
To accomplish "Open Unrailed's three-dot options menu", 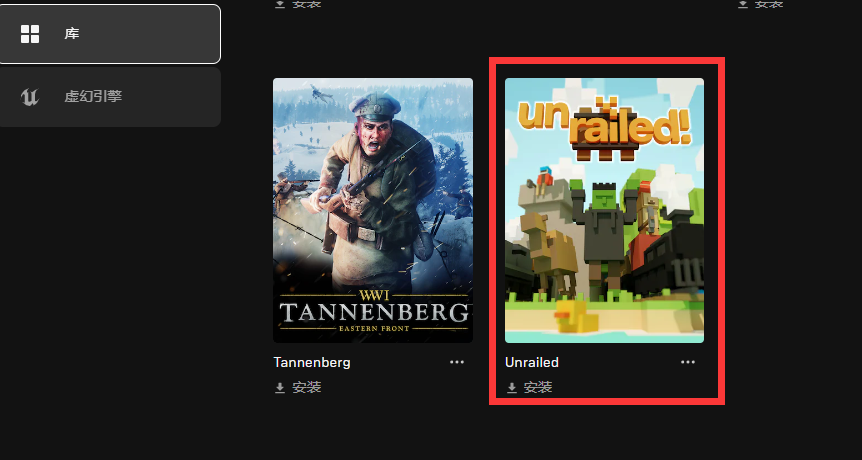I will click(688, 362).
